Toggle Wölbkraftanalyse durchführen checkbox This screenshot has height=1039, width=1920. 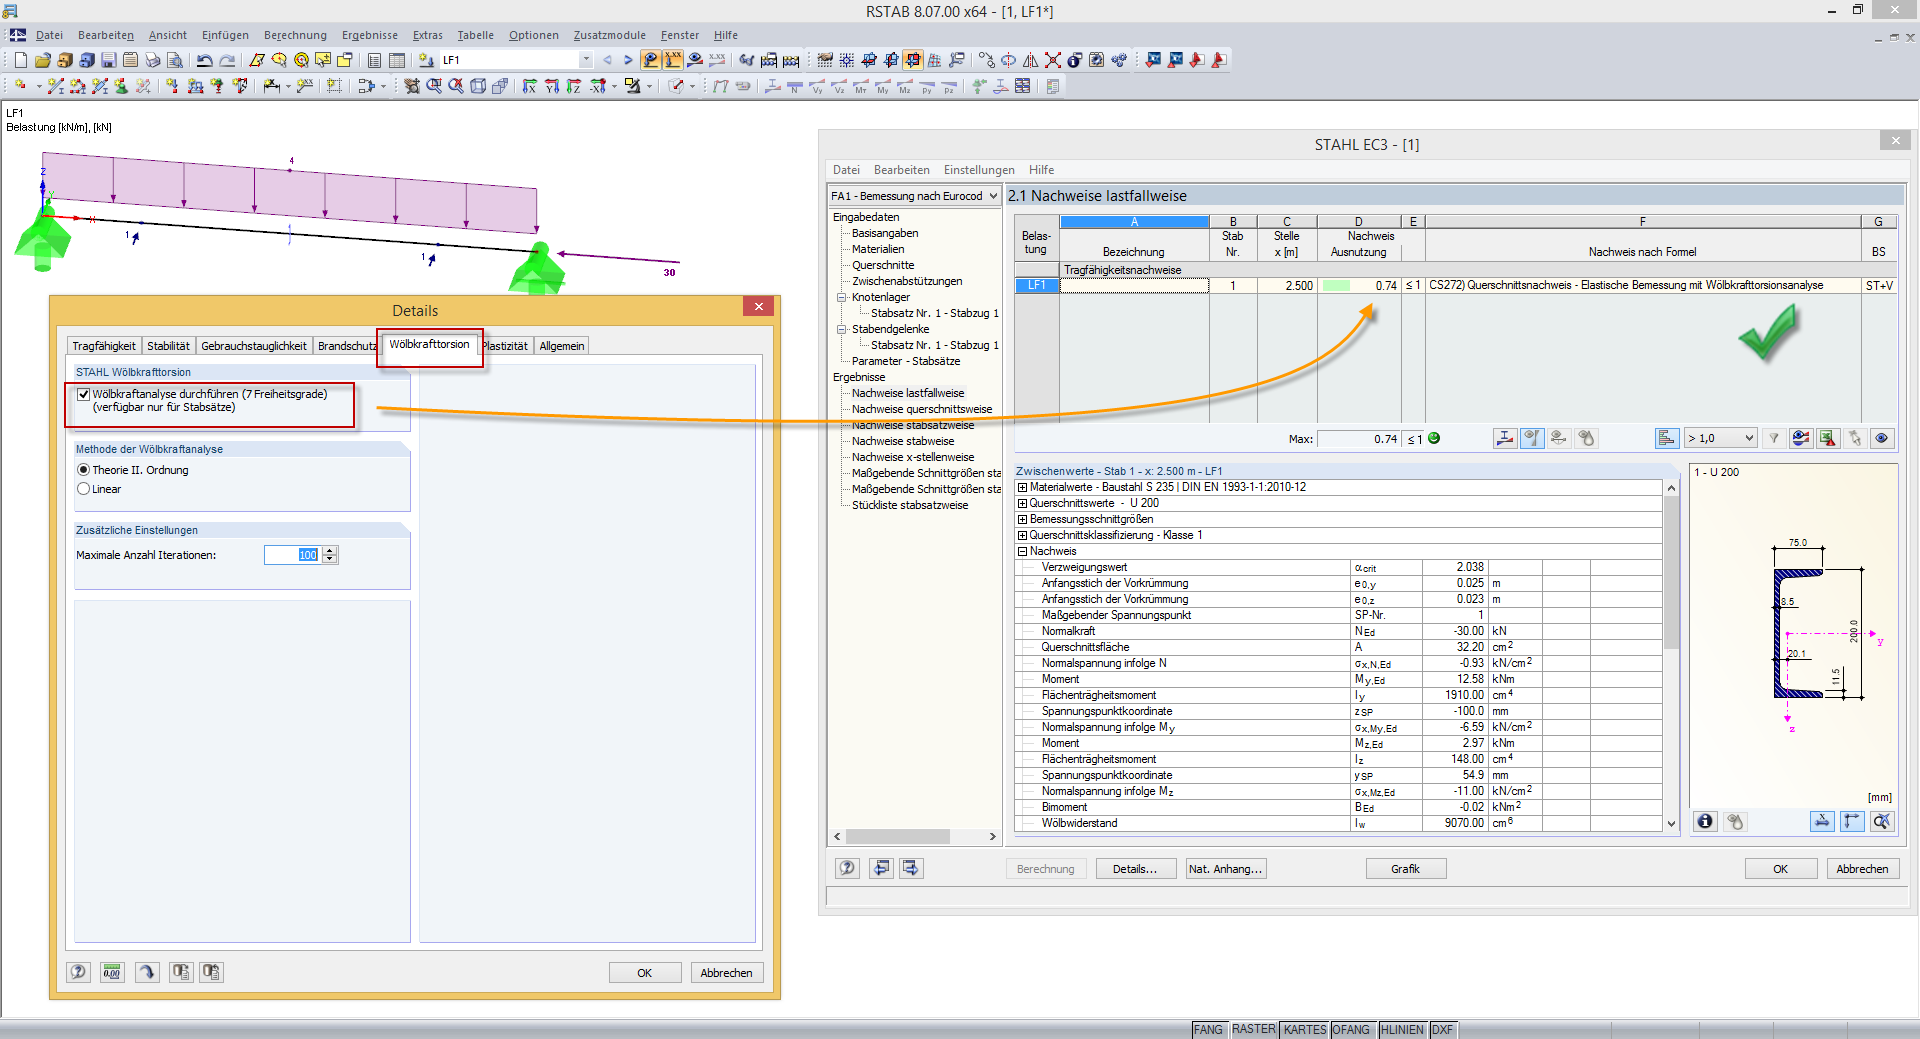pyautogui.click(x=84, y=394)
